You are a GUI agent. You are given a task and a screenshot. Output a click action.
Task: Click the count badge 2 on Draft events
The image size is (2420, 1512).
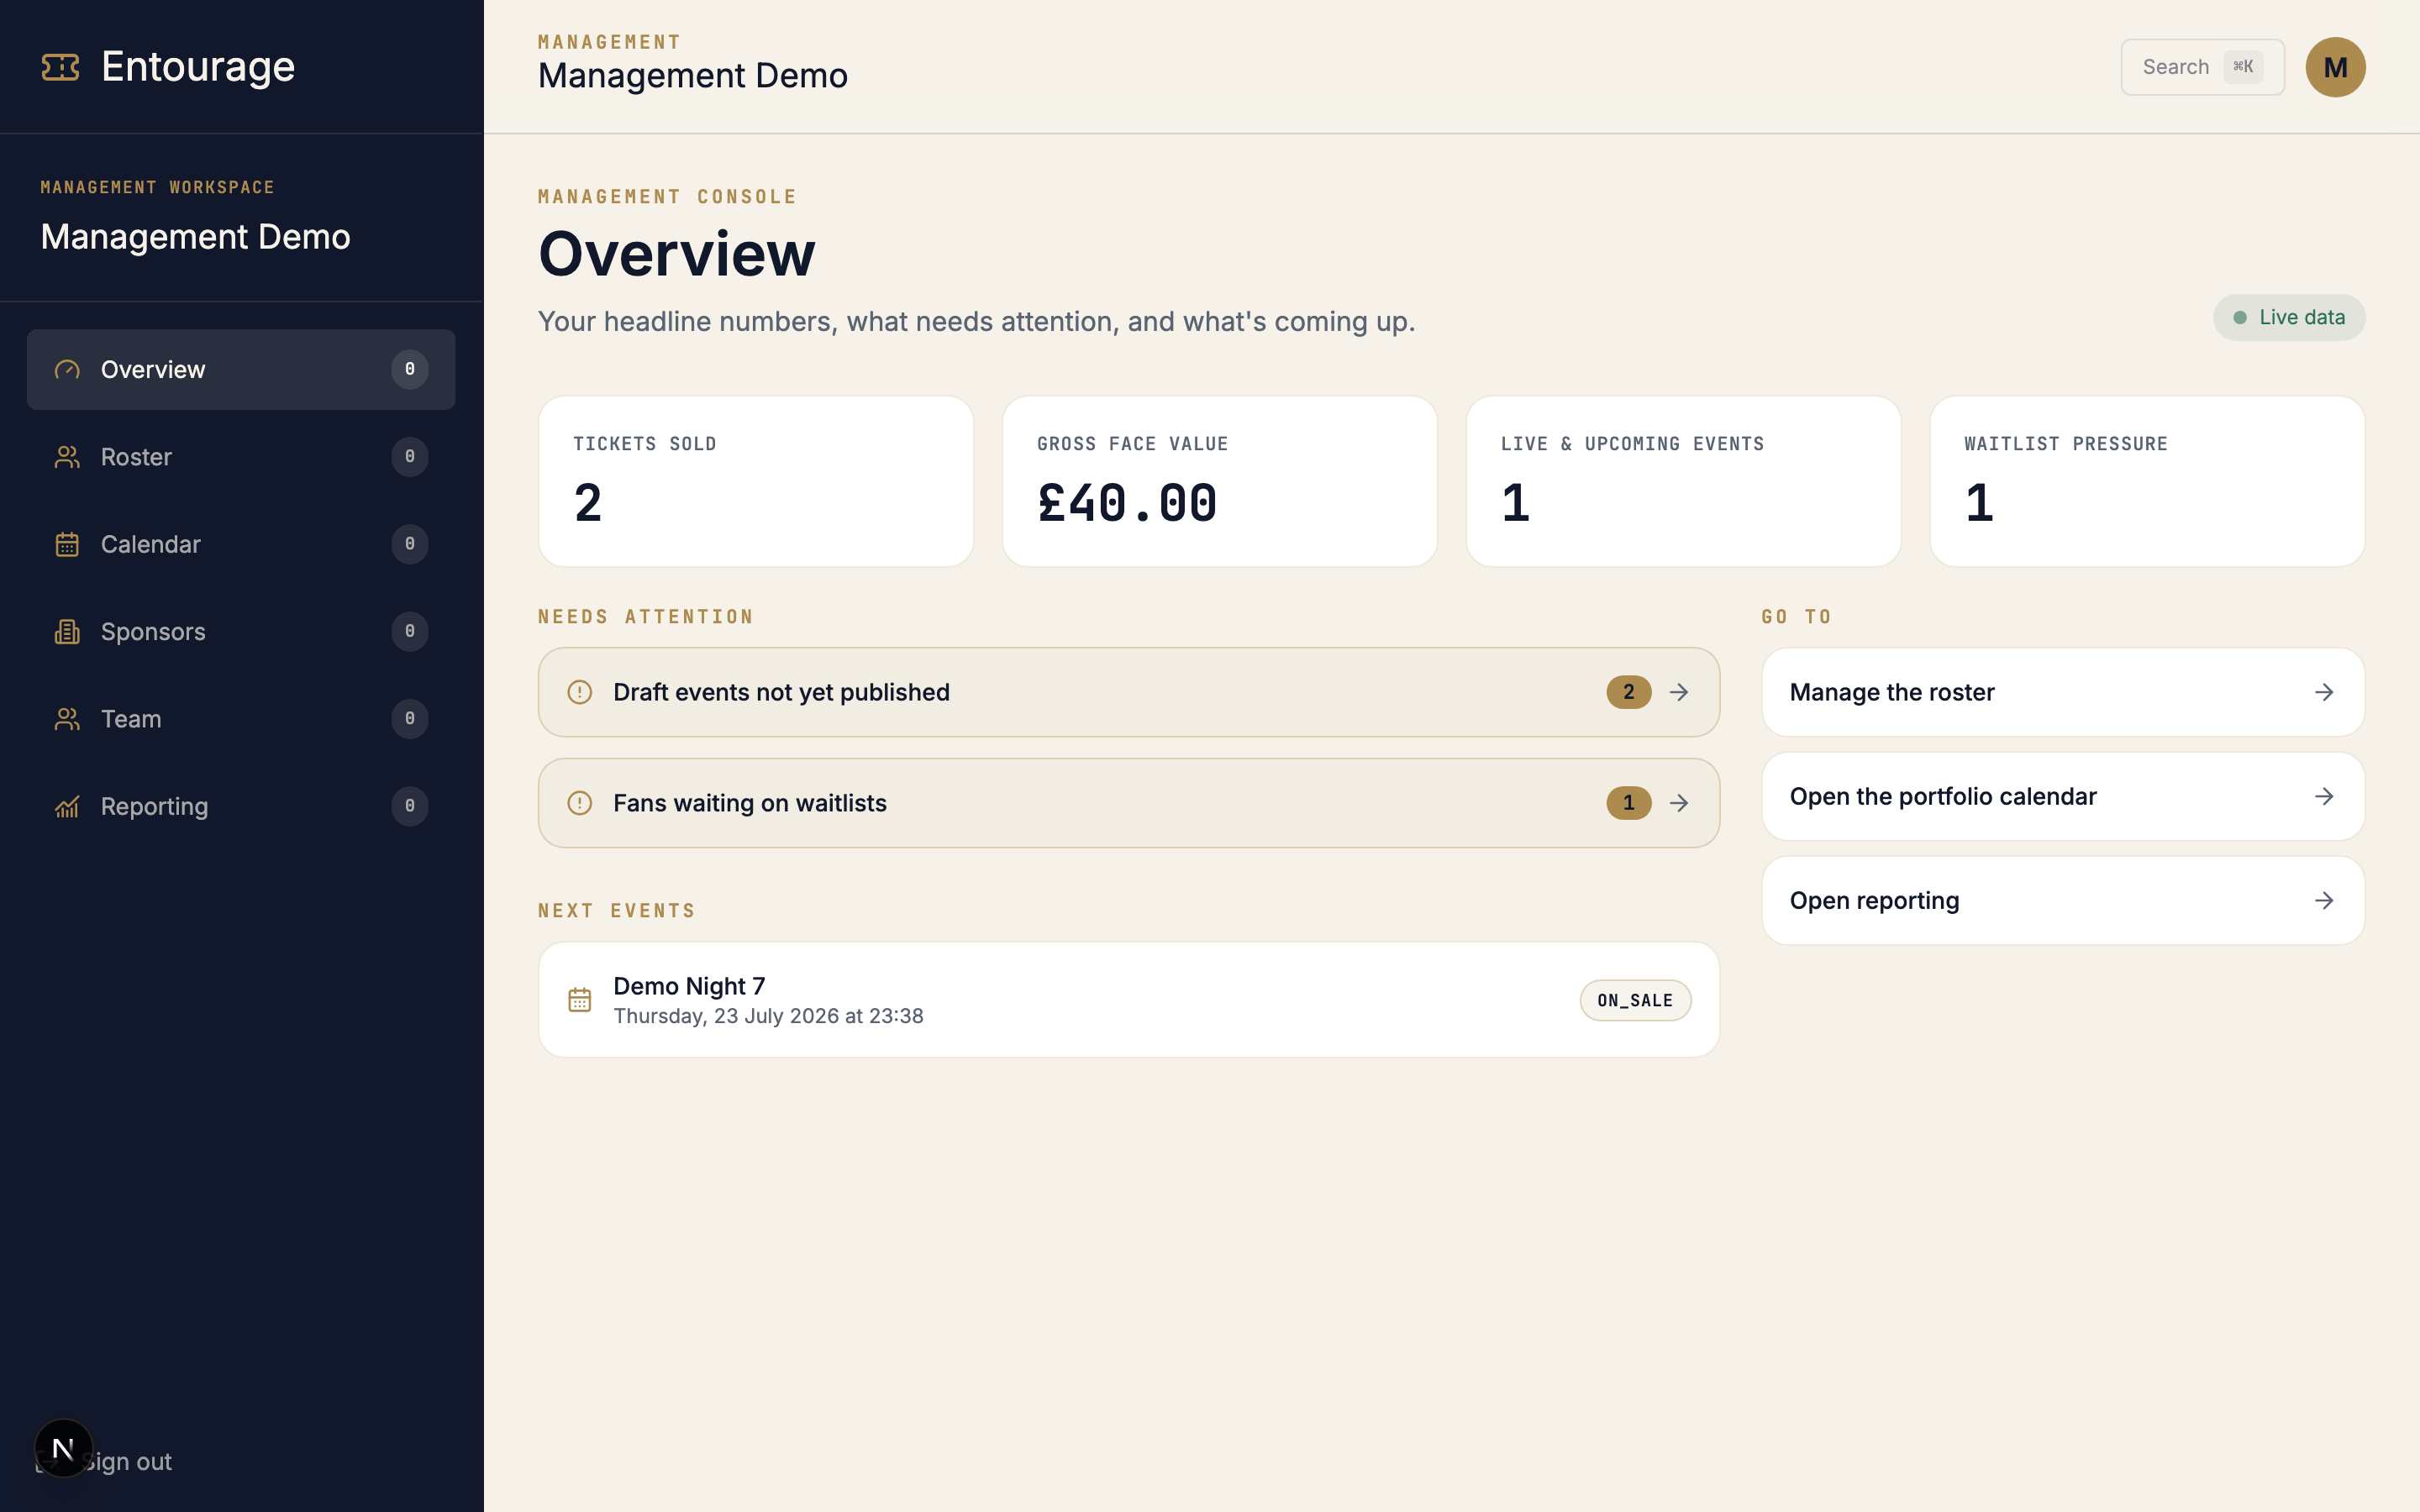pyautogui.click(x=1629, y=692)
